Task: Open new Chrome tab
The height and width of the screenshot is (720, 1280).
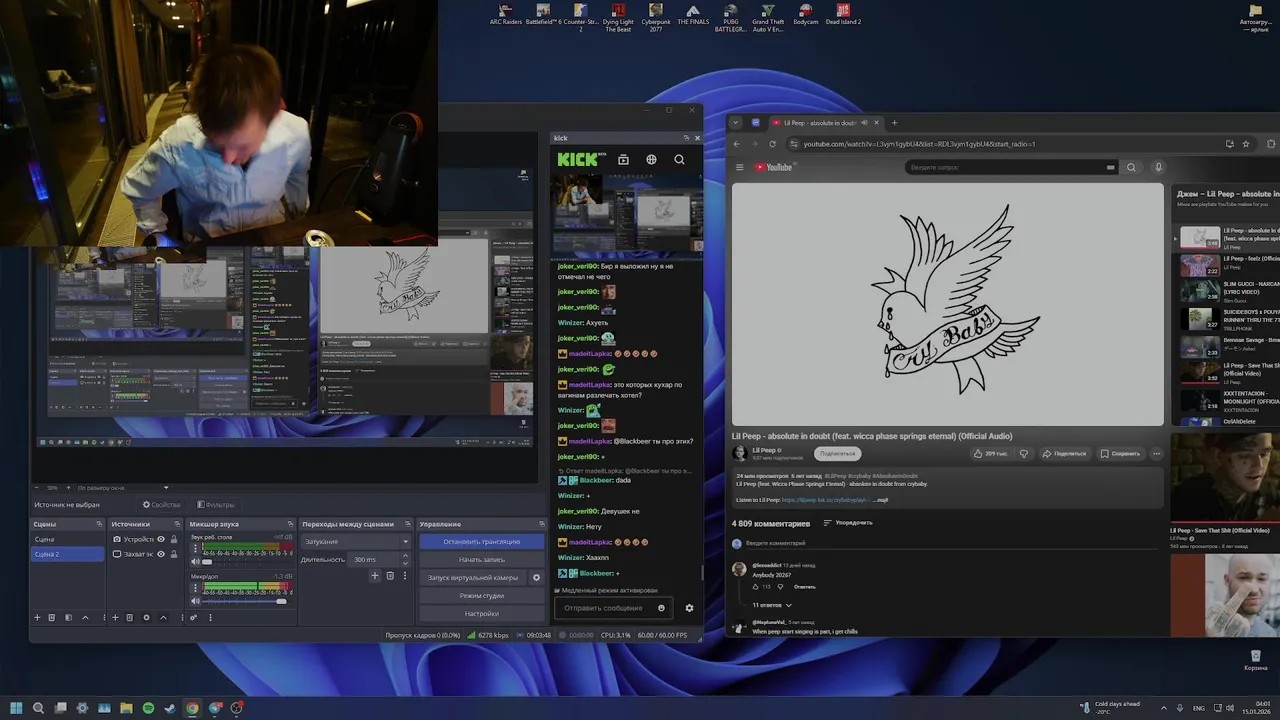Action: (894, 122)
